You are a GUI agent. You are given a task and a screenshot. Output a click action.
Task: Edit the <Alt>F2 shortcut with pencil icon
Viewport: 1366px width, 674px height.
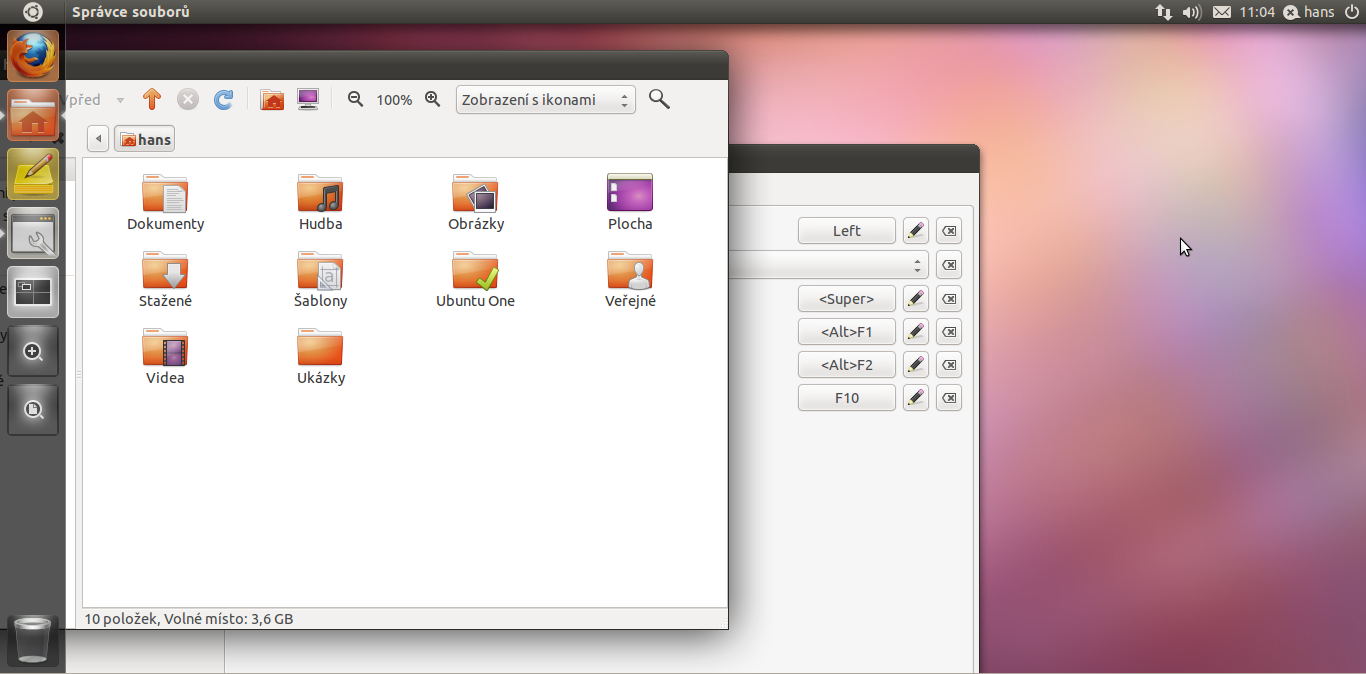915,365
